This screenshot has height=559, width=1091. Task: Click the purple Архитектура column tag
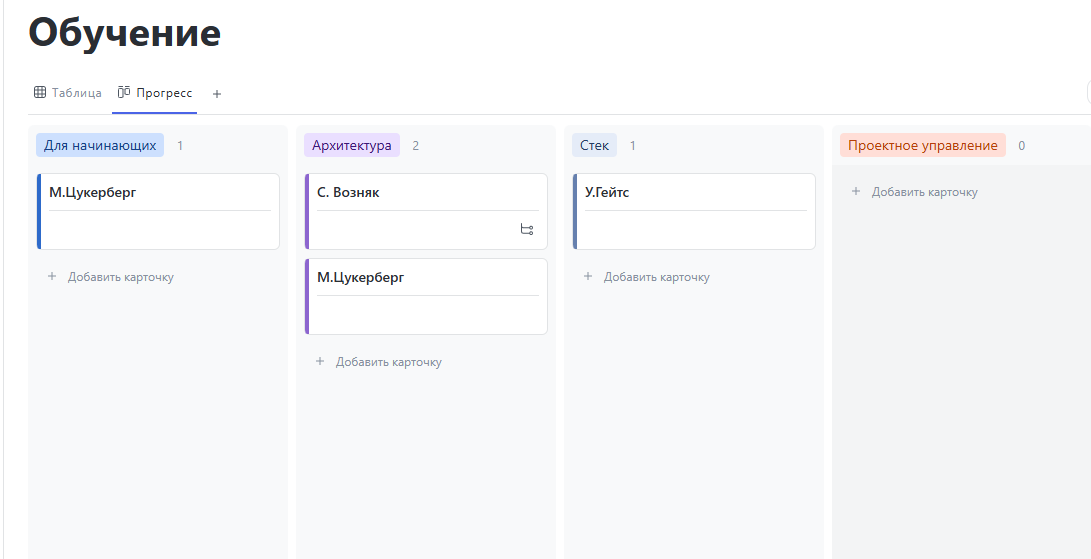coord(352,146)
